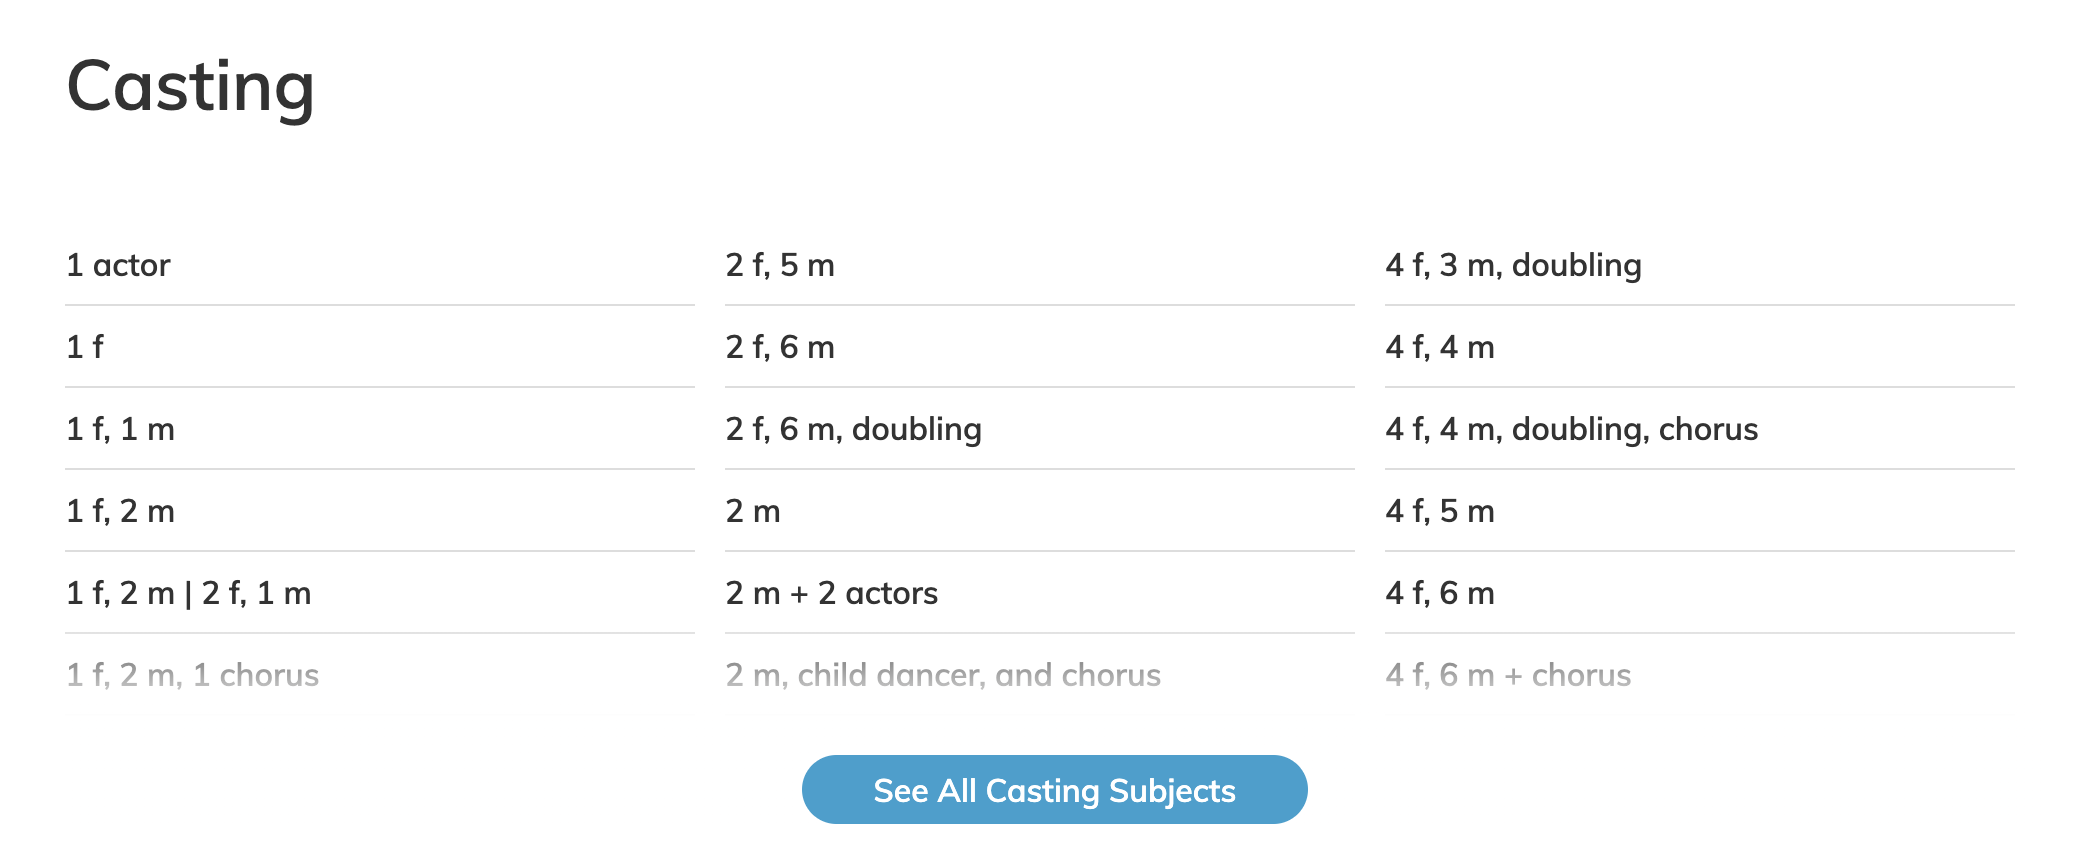Choose "2 m, child dancer, and chorus"
The width and height of the screenshot is (2092, 864).
pos(942,675)
